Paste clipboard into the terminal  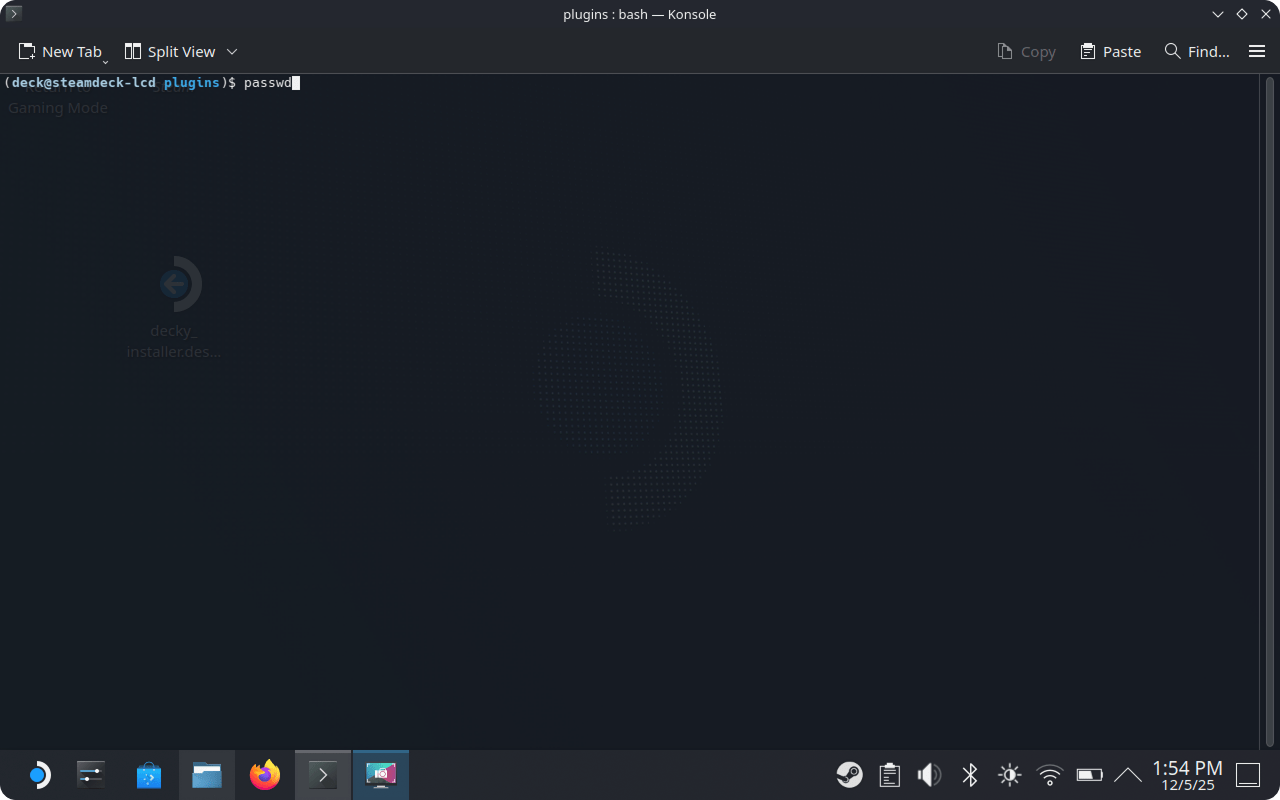1110,52
